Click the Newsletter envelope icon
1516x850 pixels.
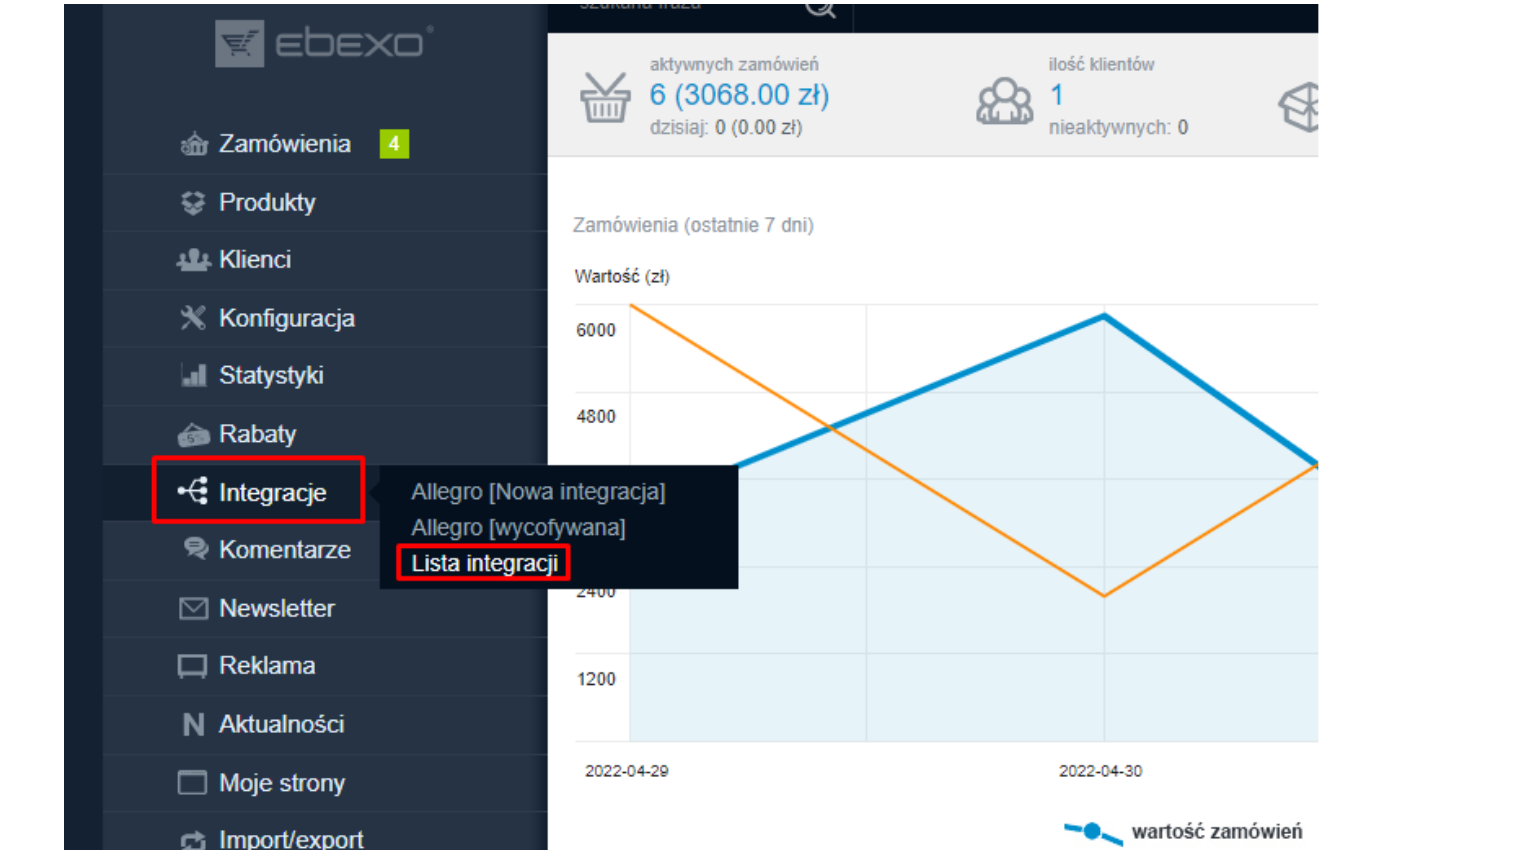pos(193,608)
